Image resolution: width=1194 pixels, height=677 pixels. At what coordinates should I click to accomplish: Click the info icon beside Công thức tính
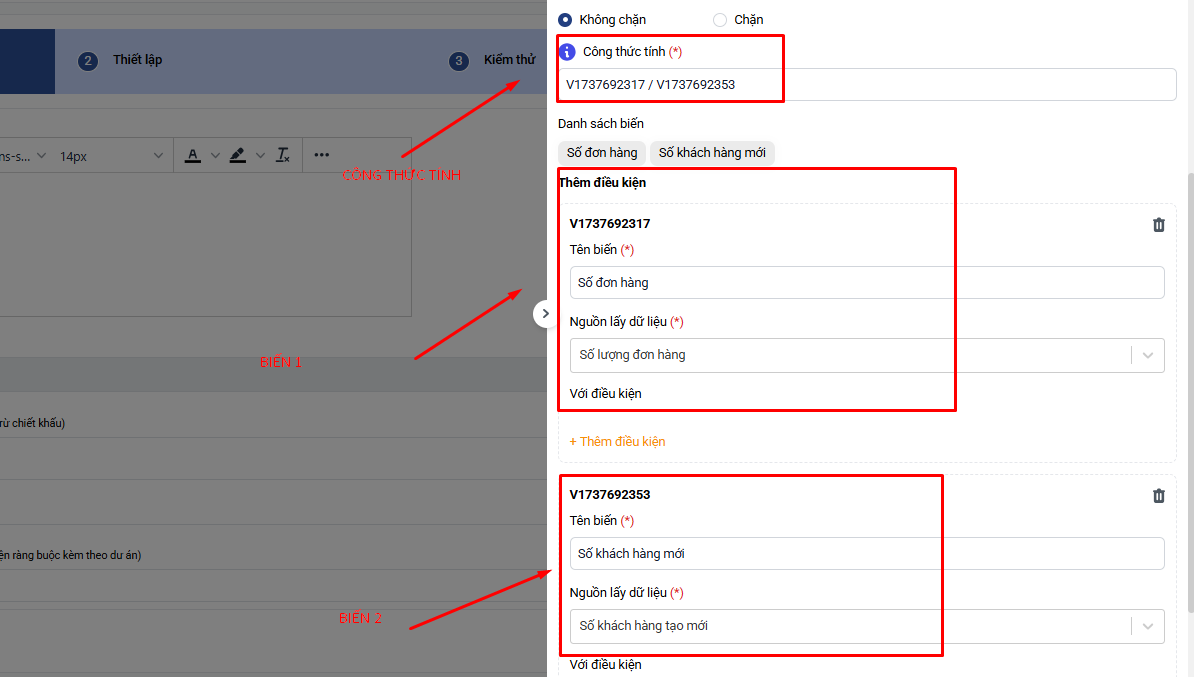point(567,52)
